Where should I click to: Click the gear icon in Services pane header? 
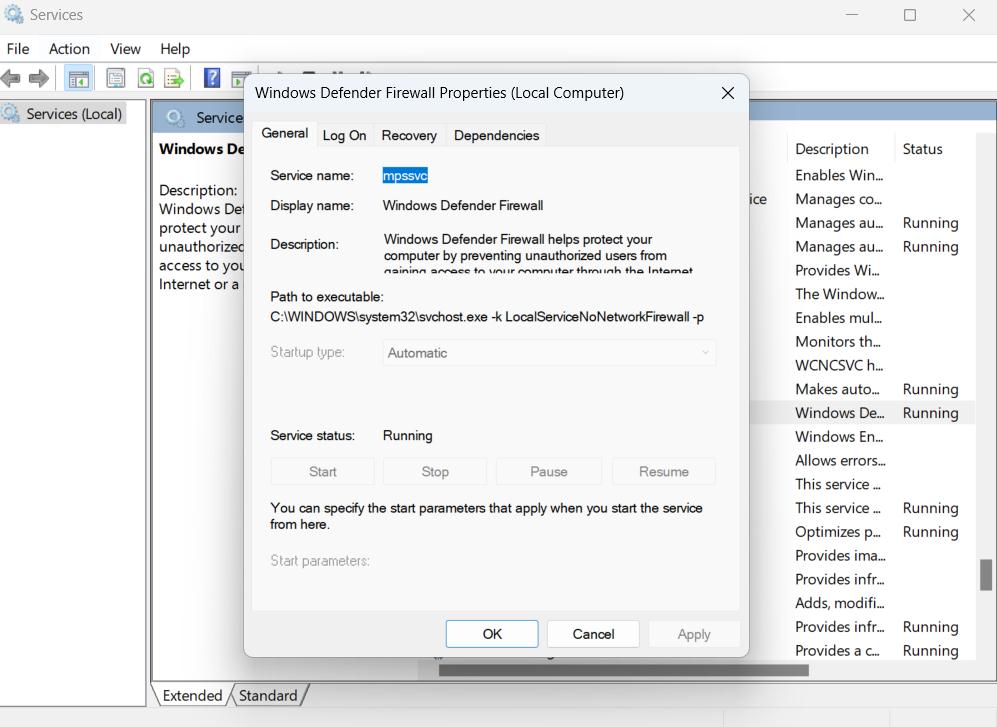(174, 118)
